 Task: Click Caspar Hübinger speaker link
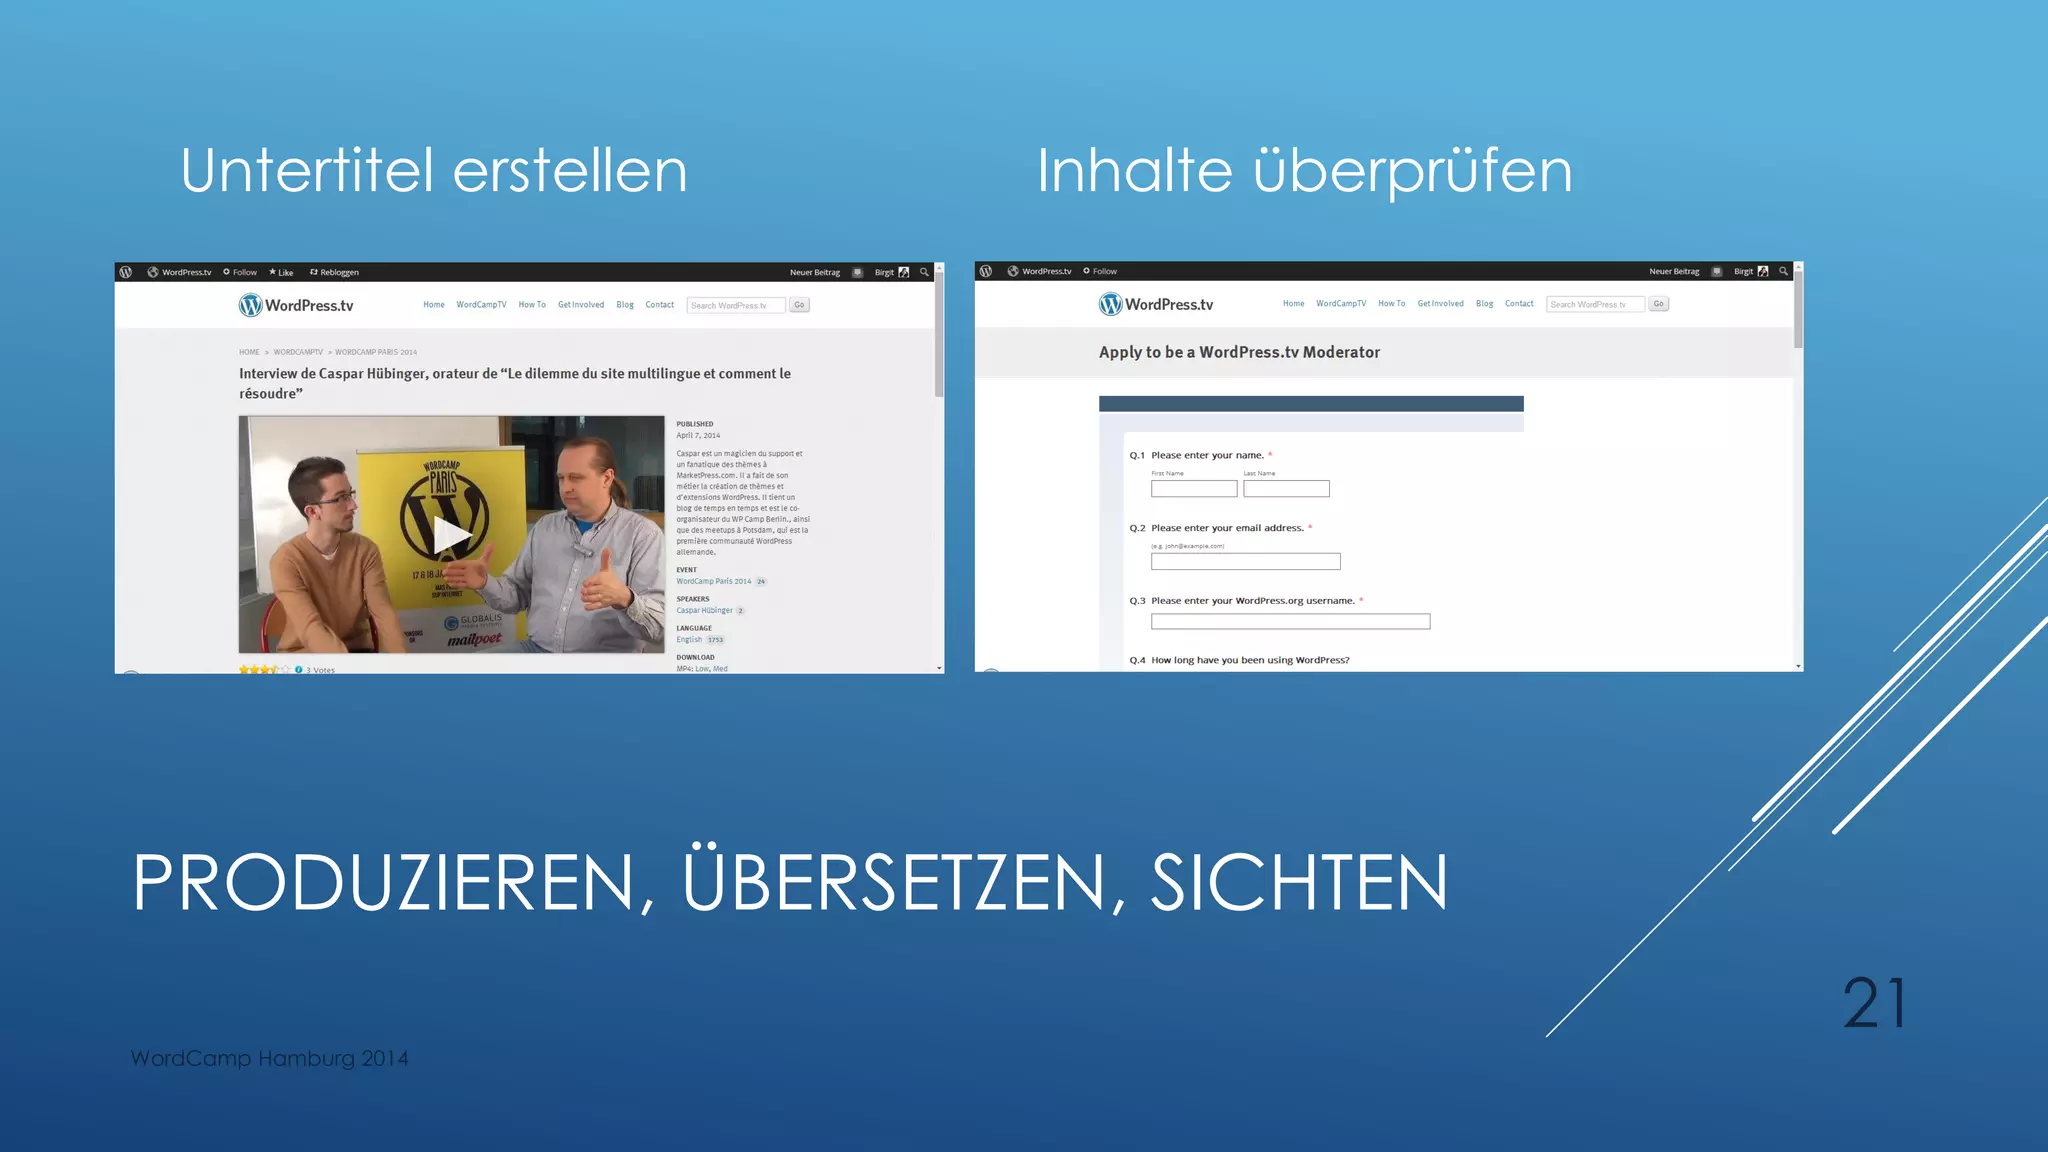pyautogui.click(x=705, y=610)
